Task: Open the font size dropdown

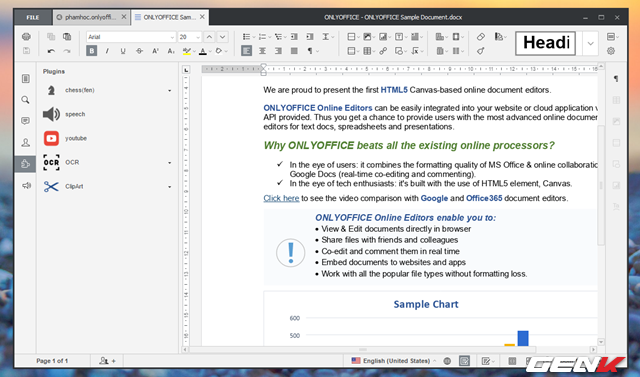Action: 198,37
